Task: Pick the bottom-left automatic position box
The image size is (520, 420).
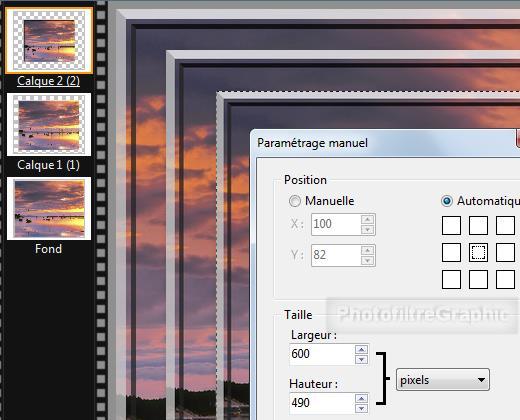Action: [x=451, y=279]
